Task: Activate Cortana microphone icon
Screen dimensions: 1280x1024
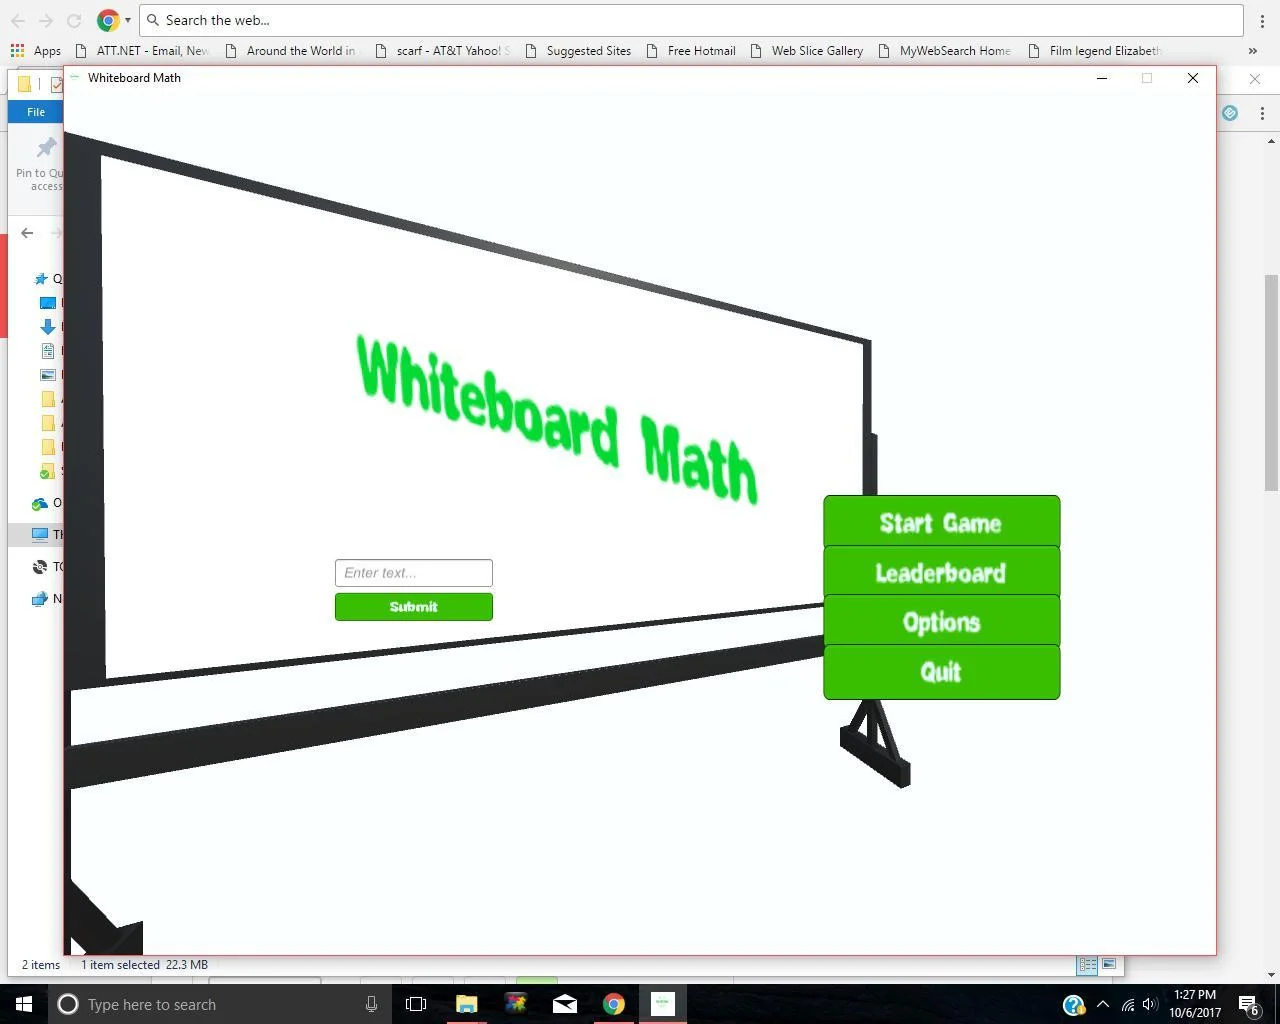Action: click(371, 1004)
